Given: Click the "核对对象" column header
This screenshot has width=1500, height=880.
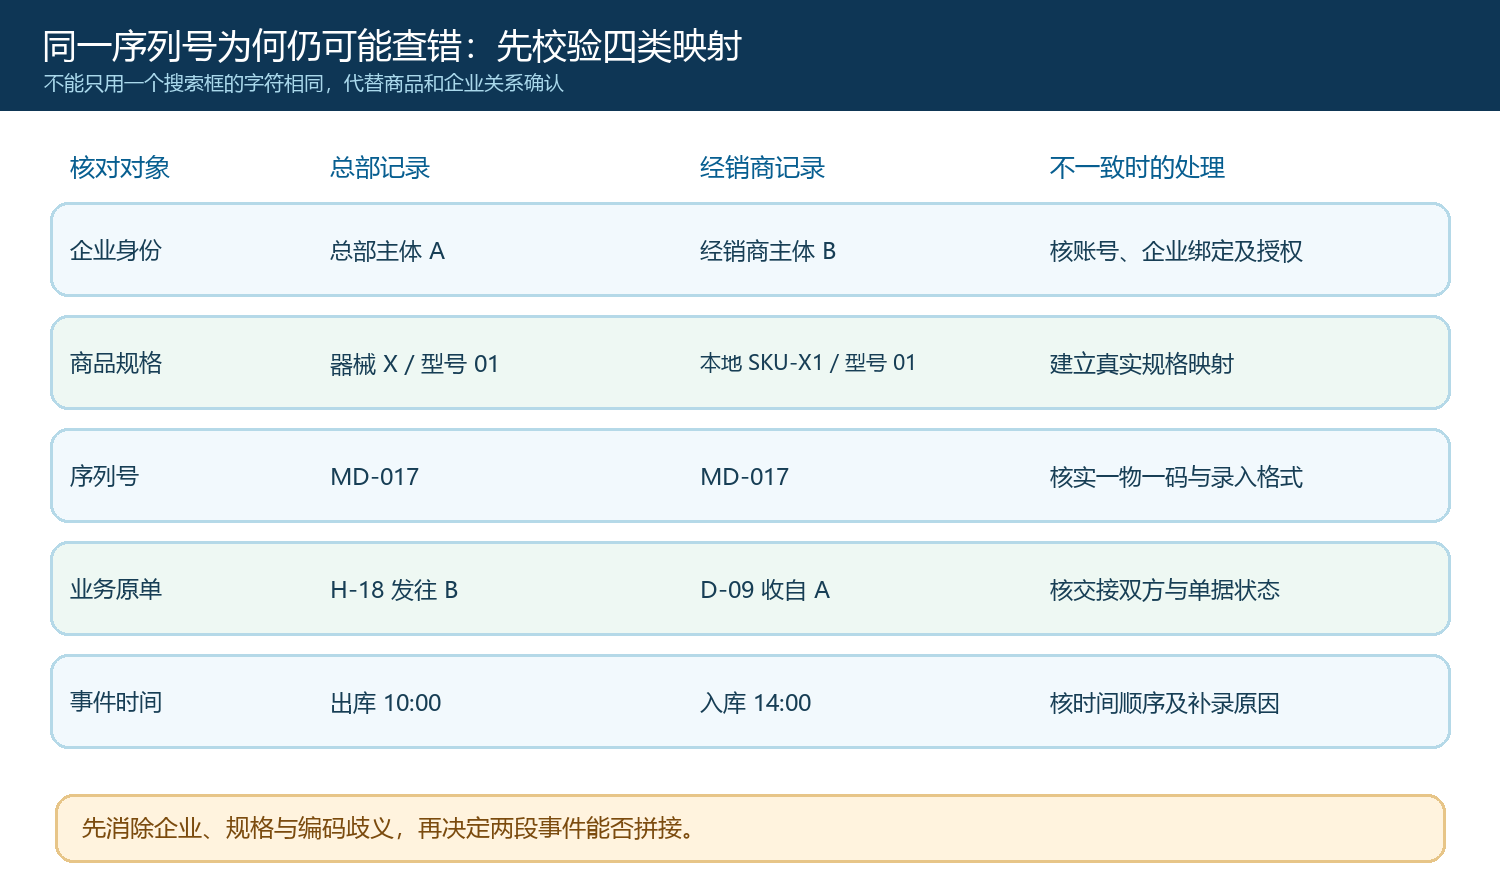Looking at the screenshot, I should click(120, 167).
